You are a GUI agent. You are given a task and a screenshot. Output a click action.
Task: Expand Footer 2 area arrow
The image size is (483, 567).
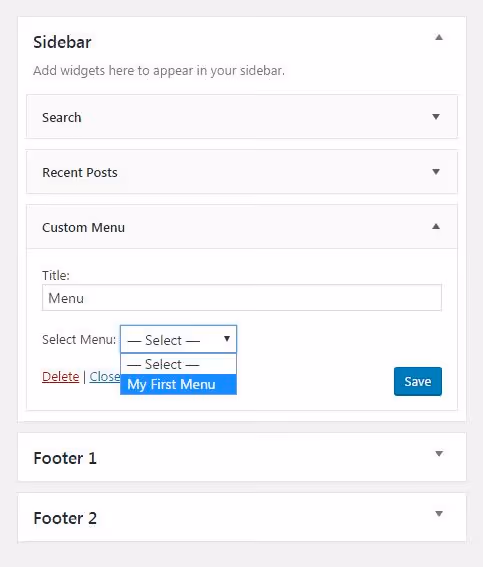439,514
